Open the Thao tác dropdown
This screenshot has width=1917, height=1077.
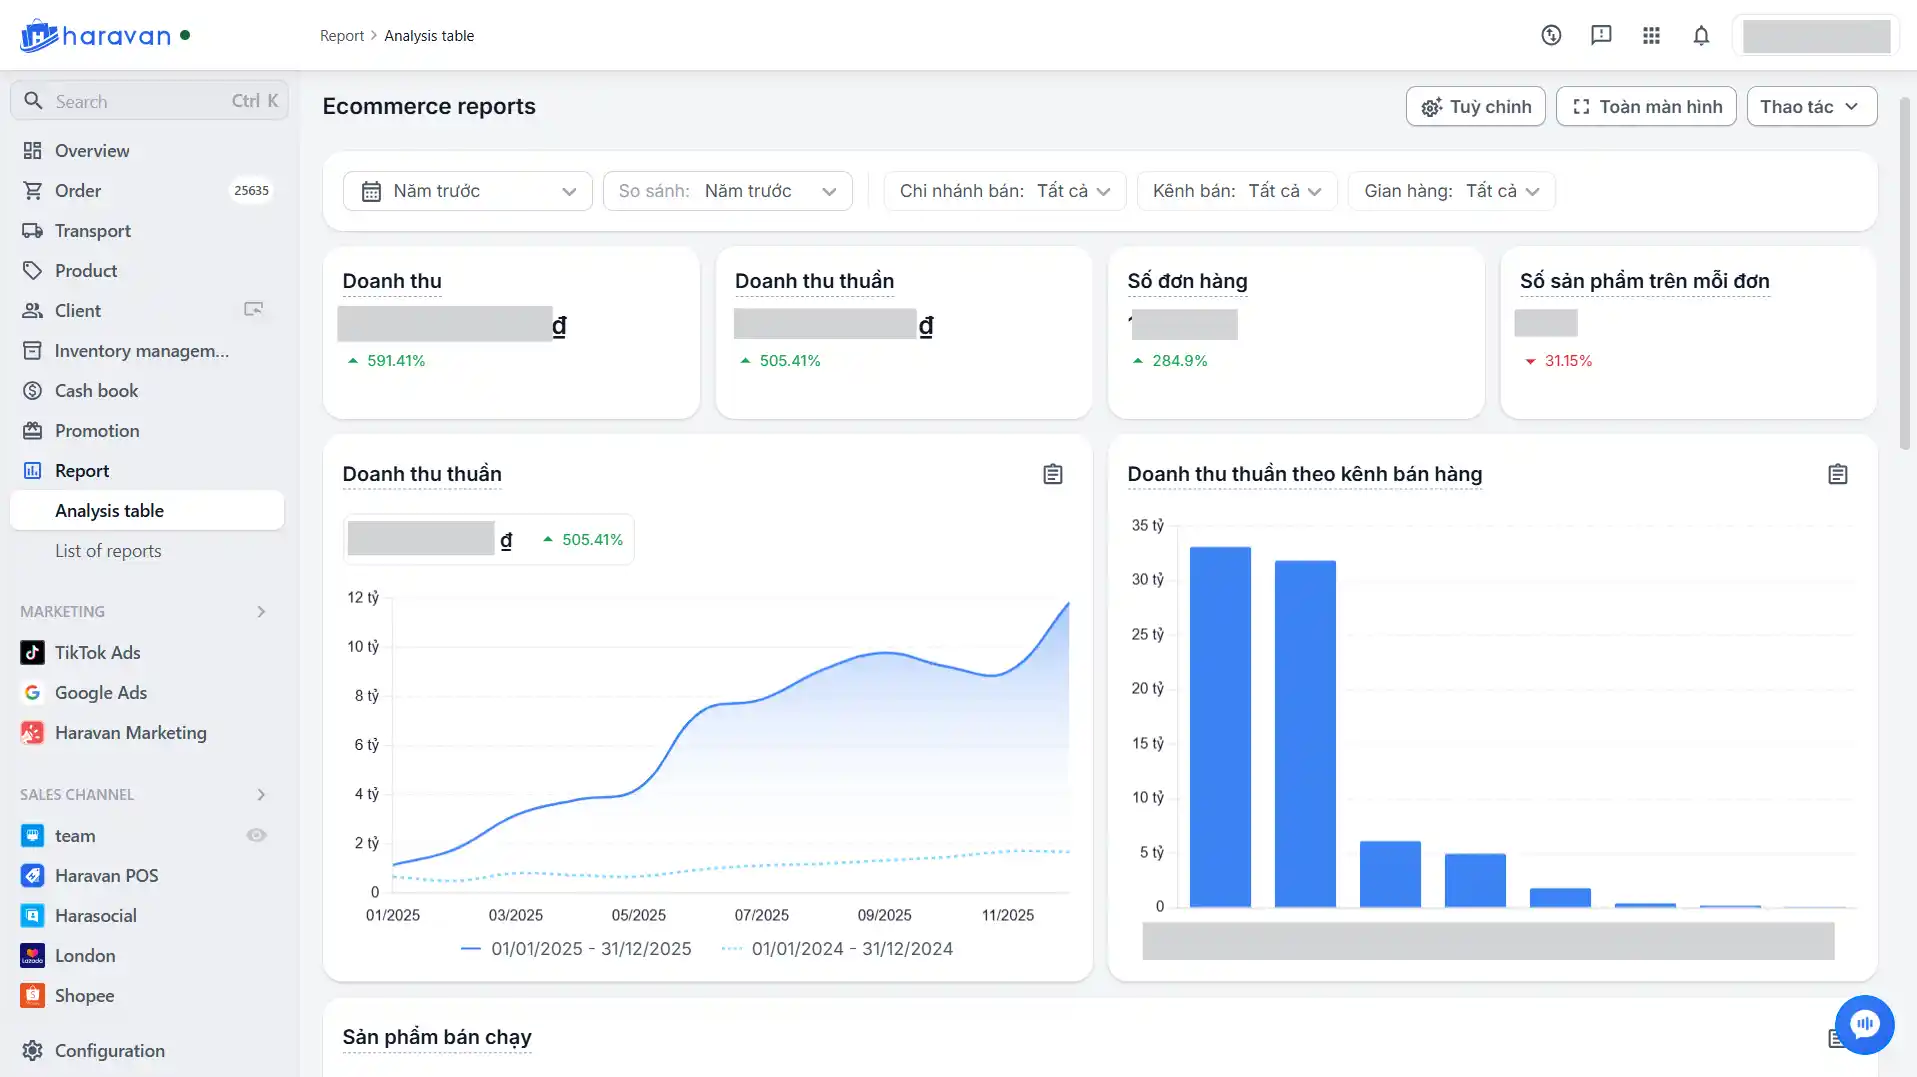coord(1812,106)
